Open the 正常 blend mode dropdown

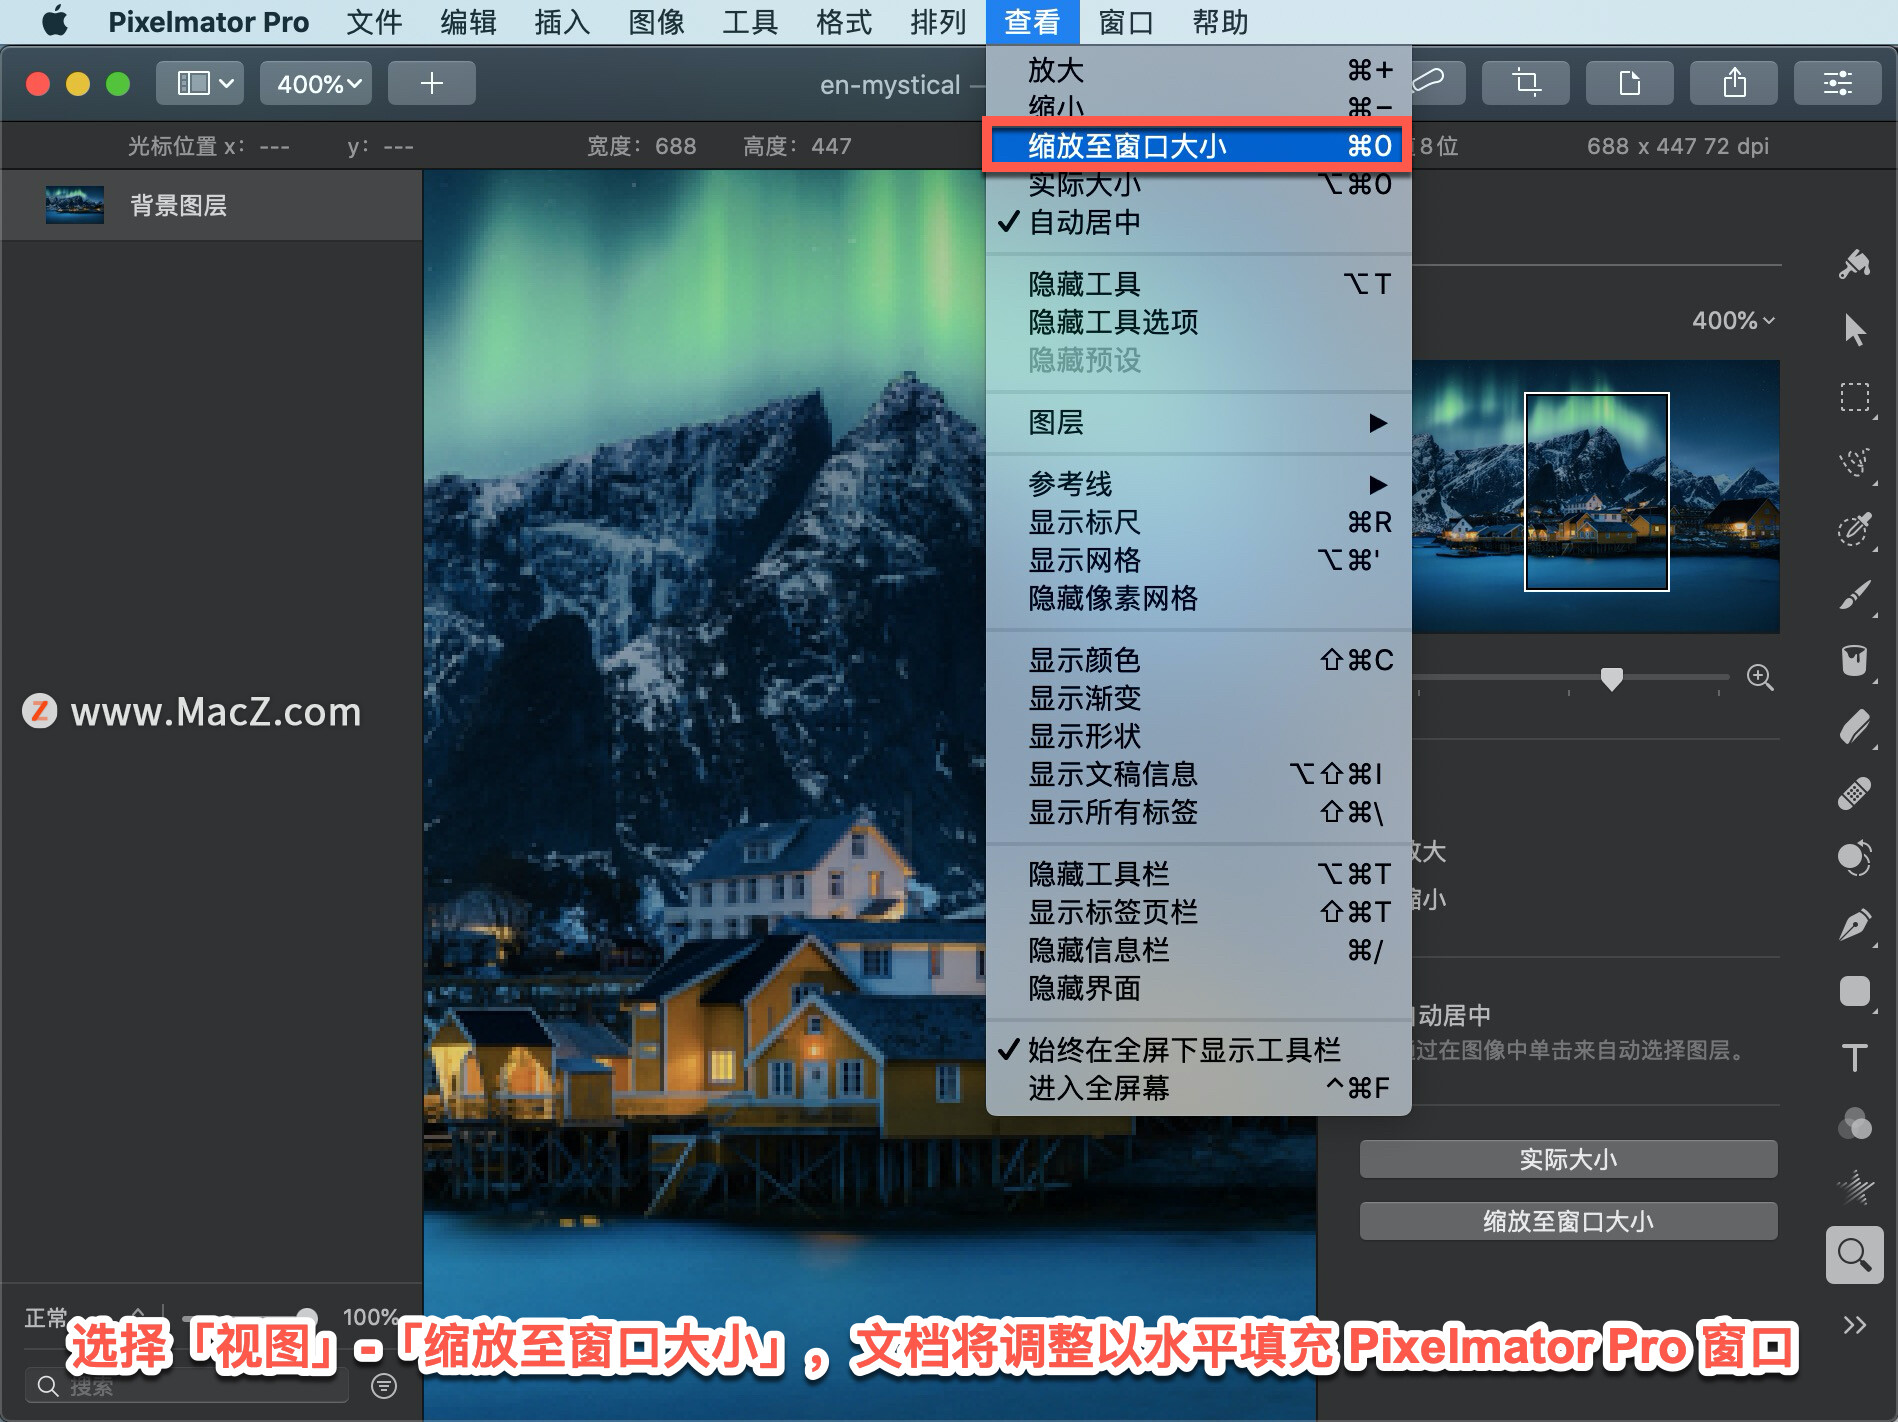click(x=85, y=1317)
